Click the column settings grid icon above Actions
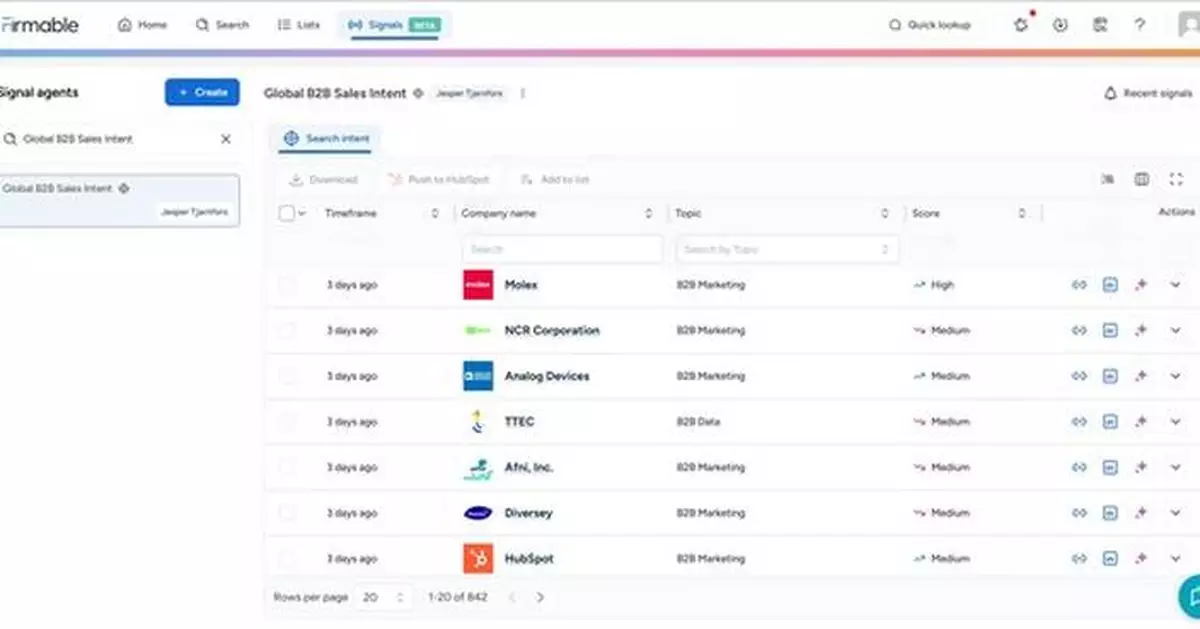Screen dimensions: 1200x629 pyautogui.click(x=1142, y=179)
